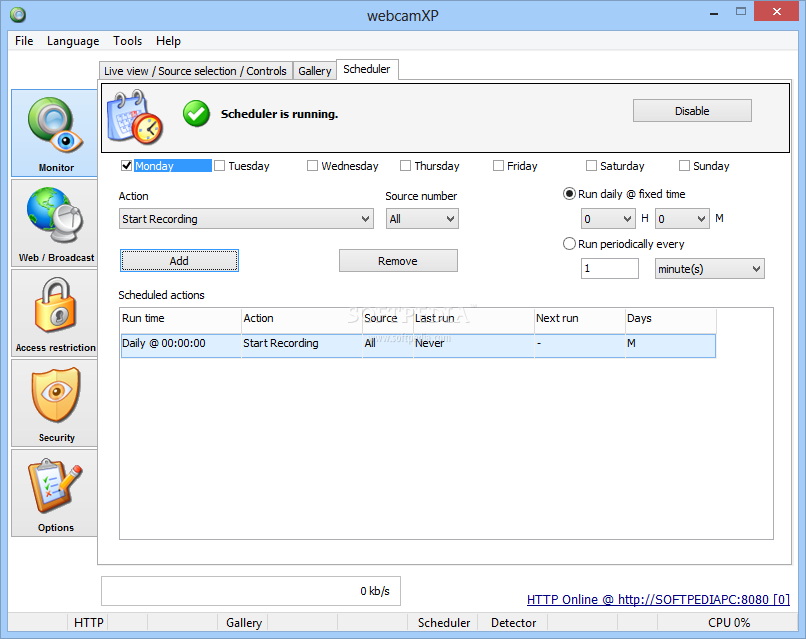This screenshot has width=806, height=639.
Task: Expand the Action dropdown showing Start Recording
Action: (246, 218)
